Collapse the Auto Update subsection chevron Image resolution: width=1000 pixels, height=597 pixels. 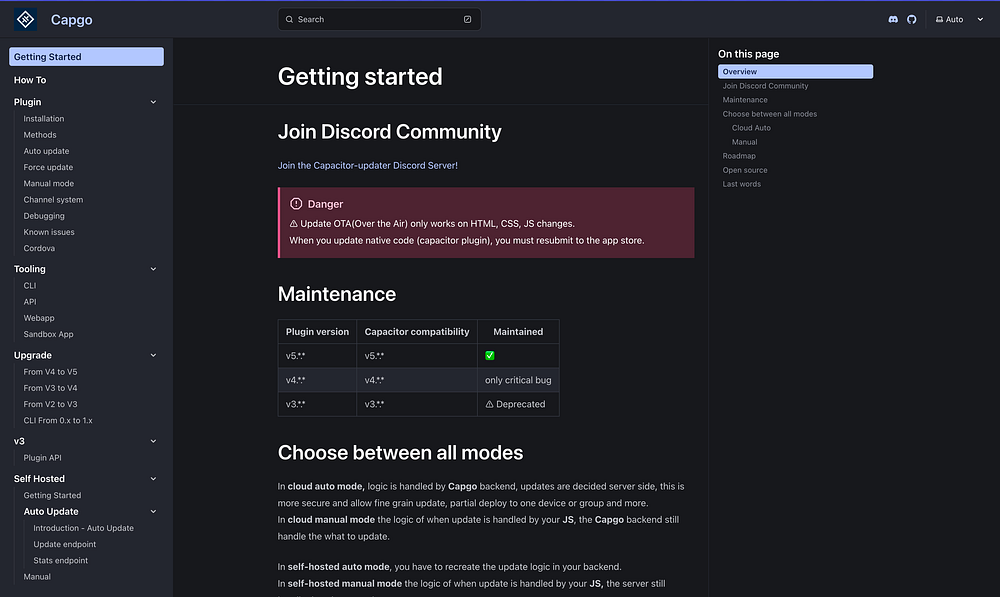(153, 512)
